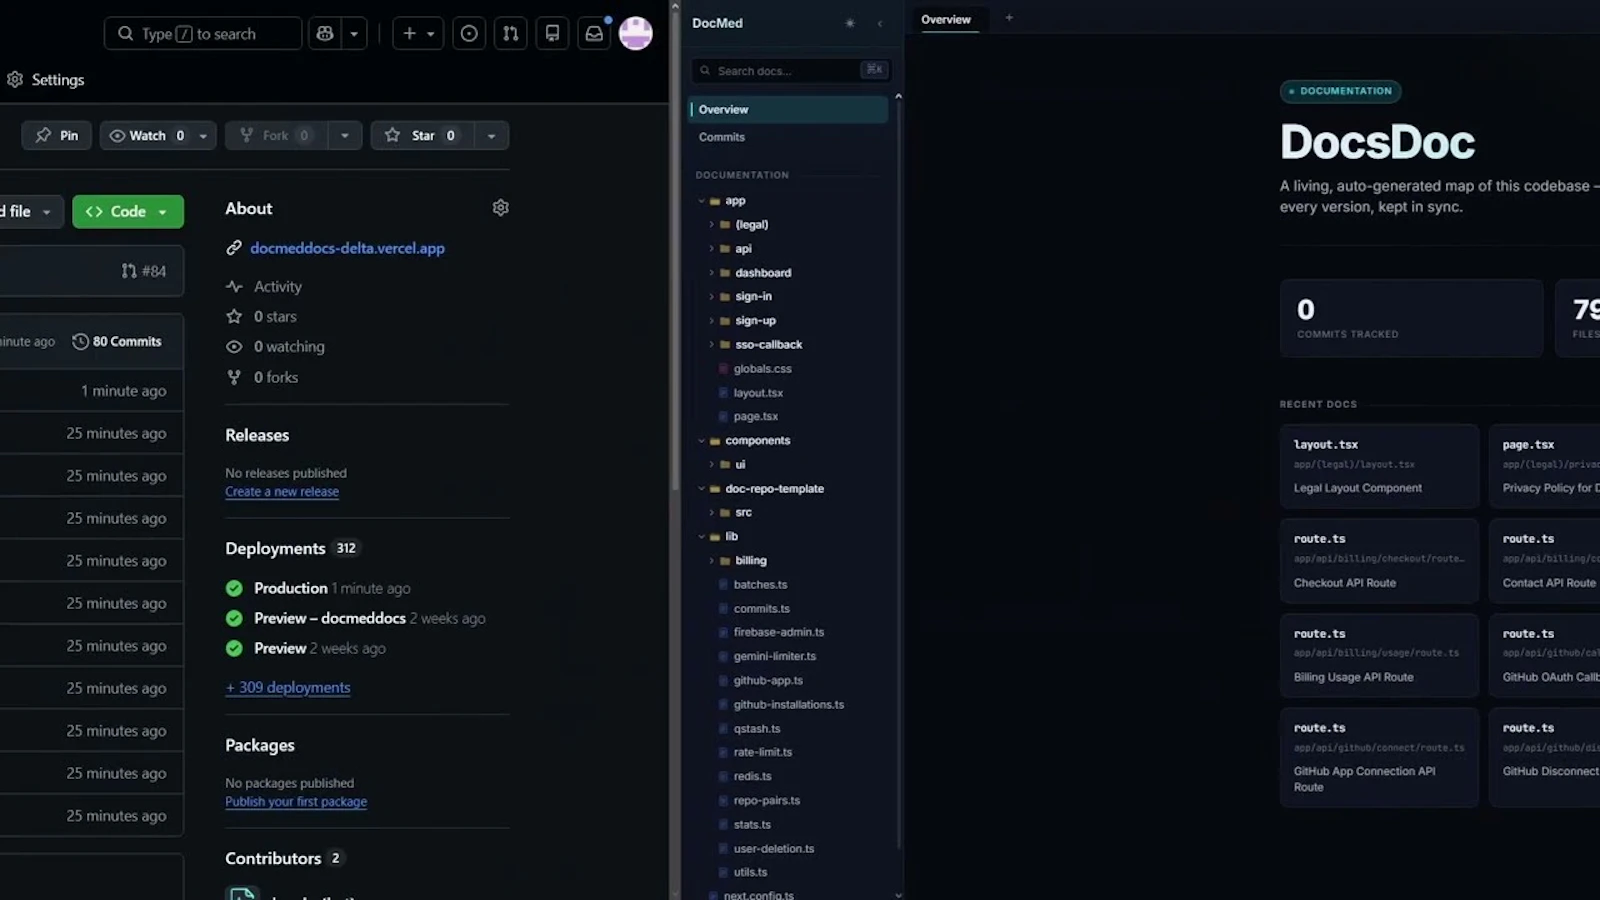Open the repository Settings tab
Image resolution: width=1600 pixels, height=900 pixels.
46,80
